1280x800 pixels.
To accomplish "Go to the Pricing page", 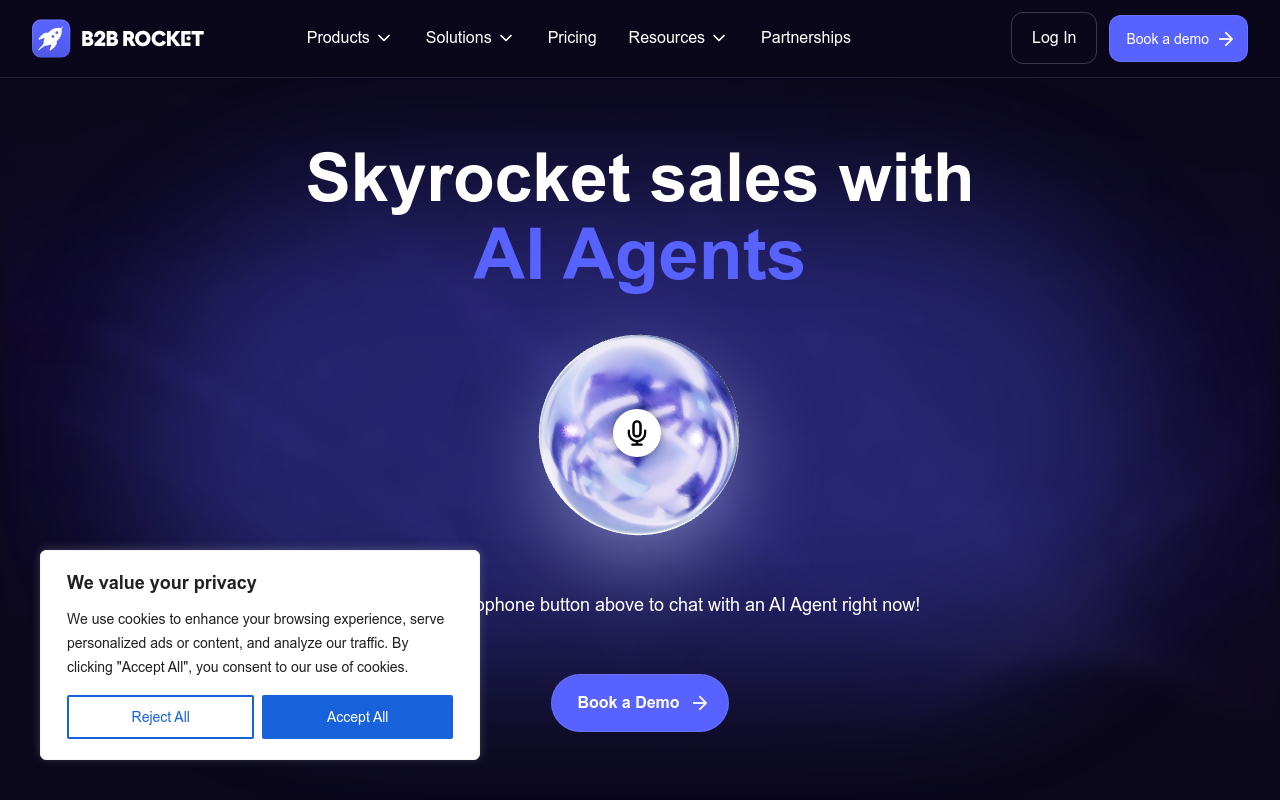I will [x=572, y=37].
